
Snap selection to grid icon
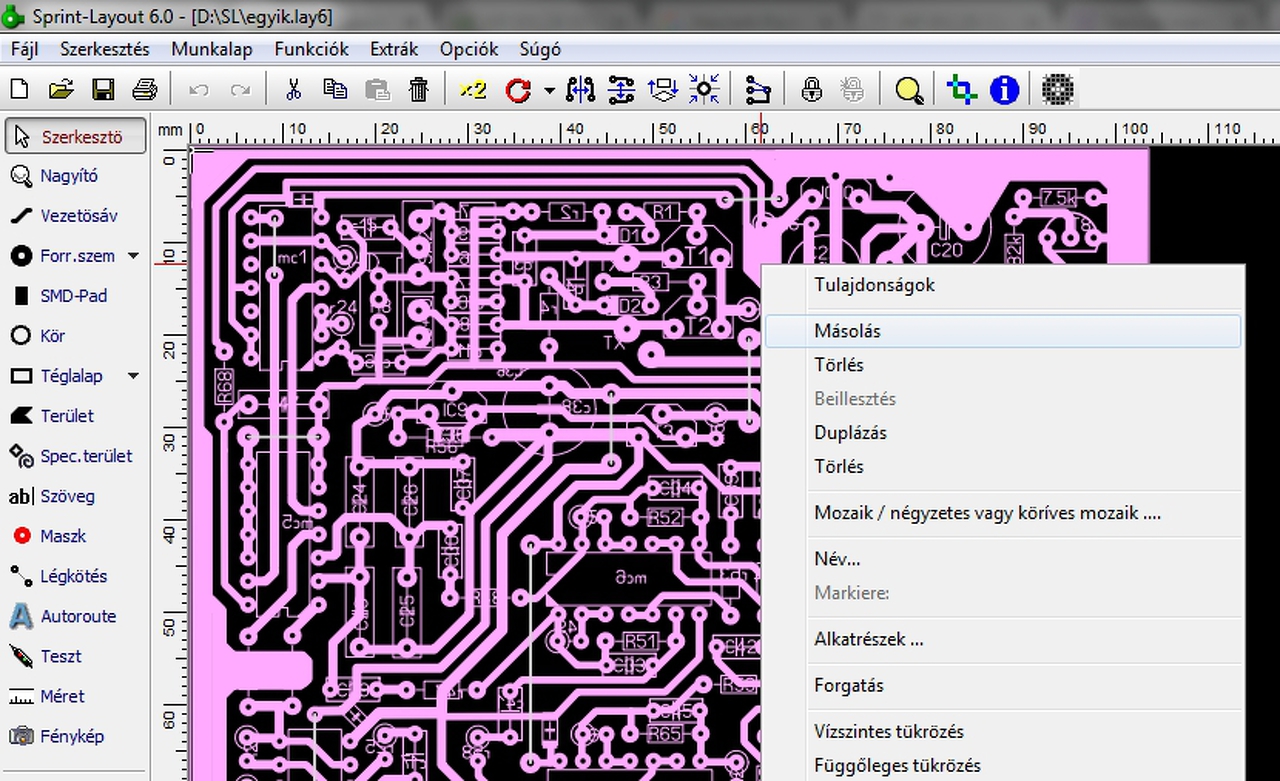pyautogui.click(x=705, y=90)
